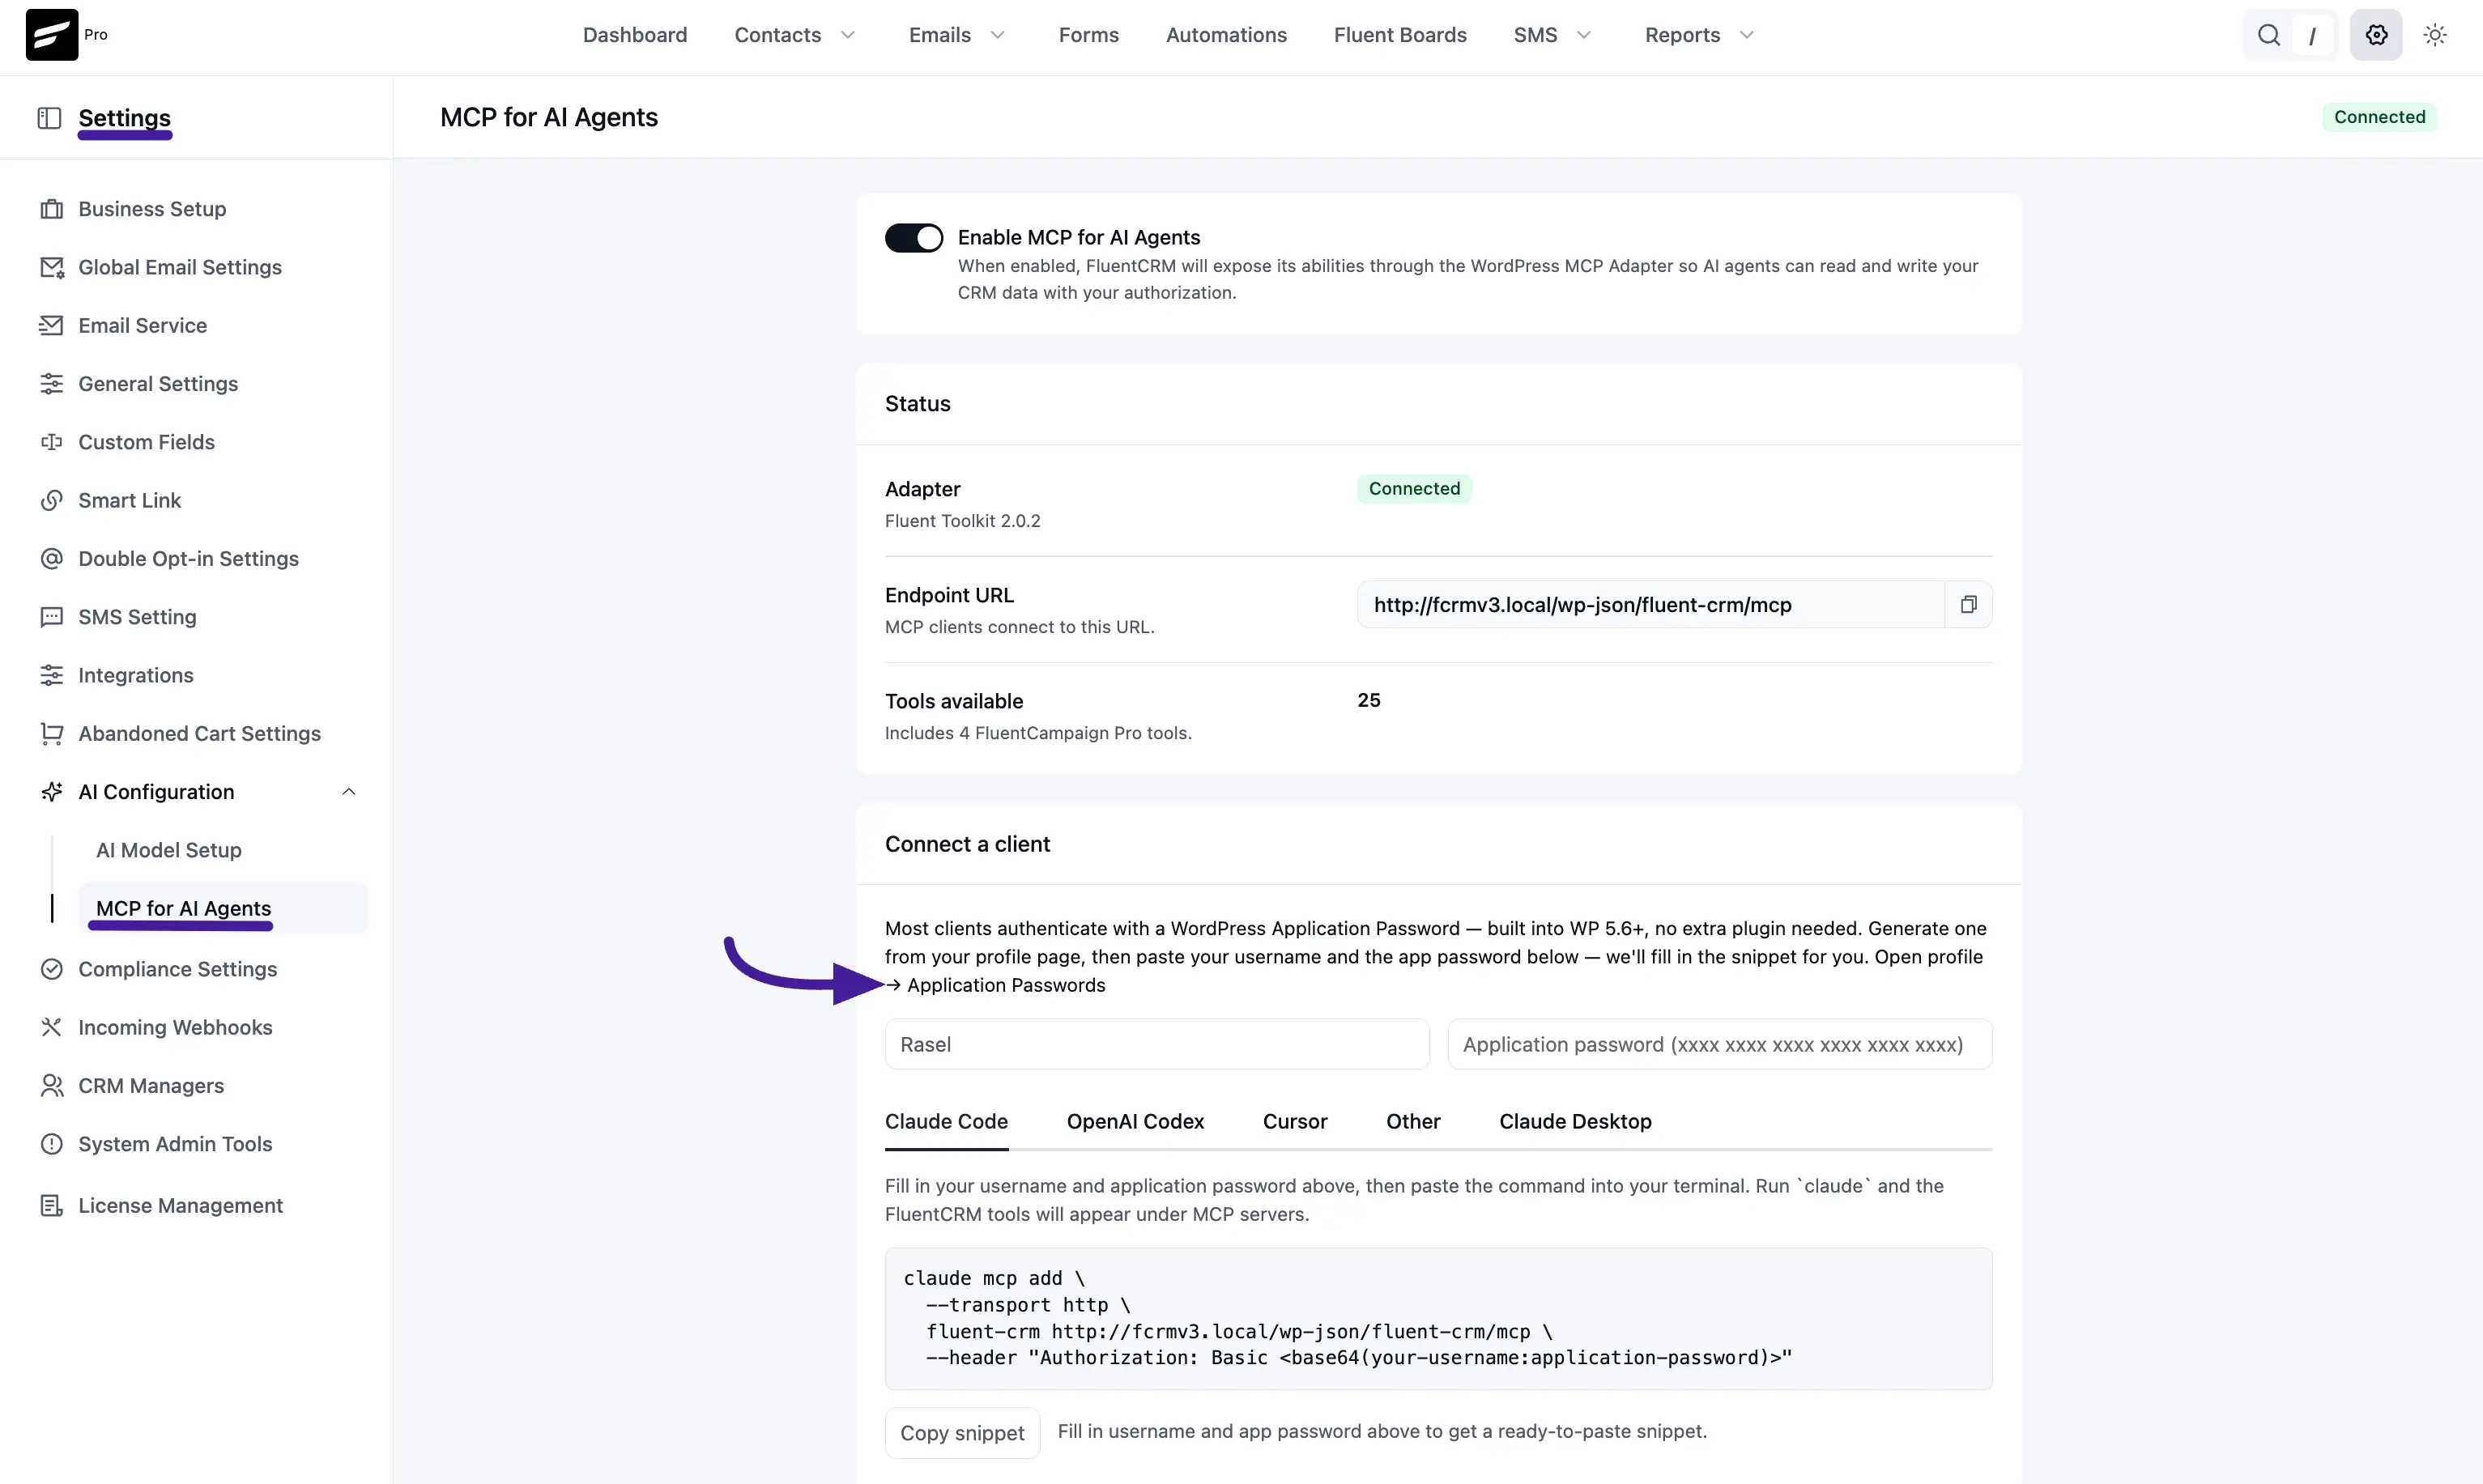
Task: Click the General Settings sliders icon
Action: (x=52, y=384)
